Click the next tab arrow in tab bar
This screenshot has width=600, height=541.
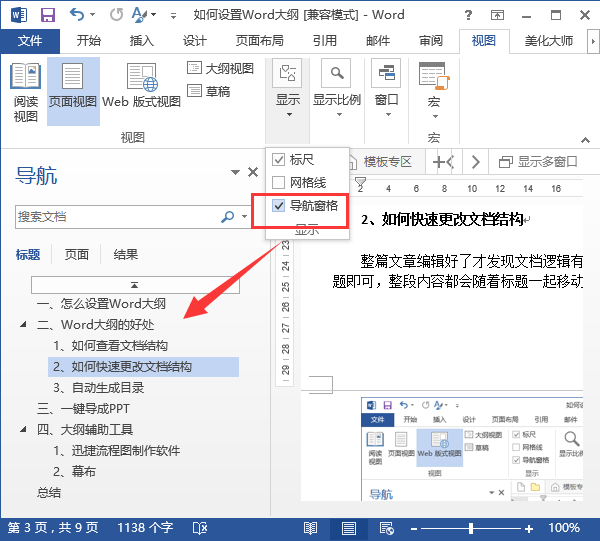[x=475, y=162]
